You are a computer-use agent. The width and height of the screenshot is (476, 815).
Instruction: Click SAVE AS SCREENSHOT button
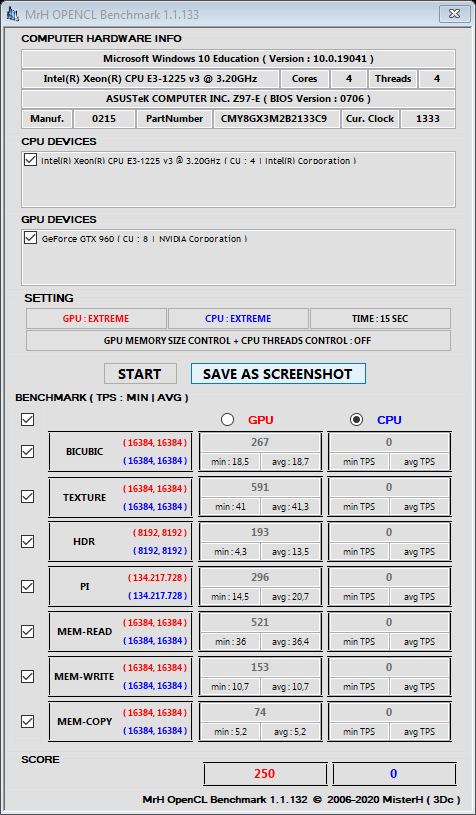[278, 374]
